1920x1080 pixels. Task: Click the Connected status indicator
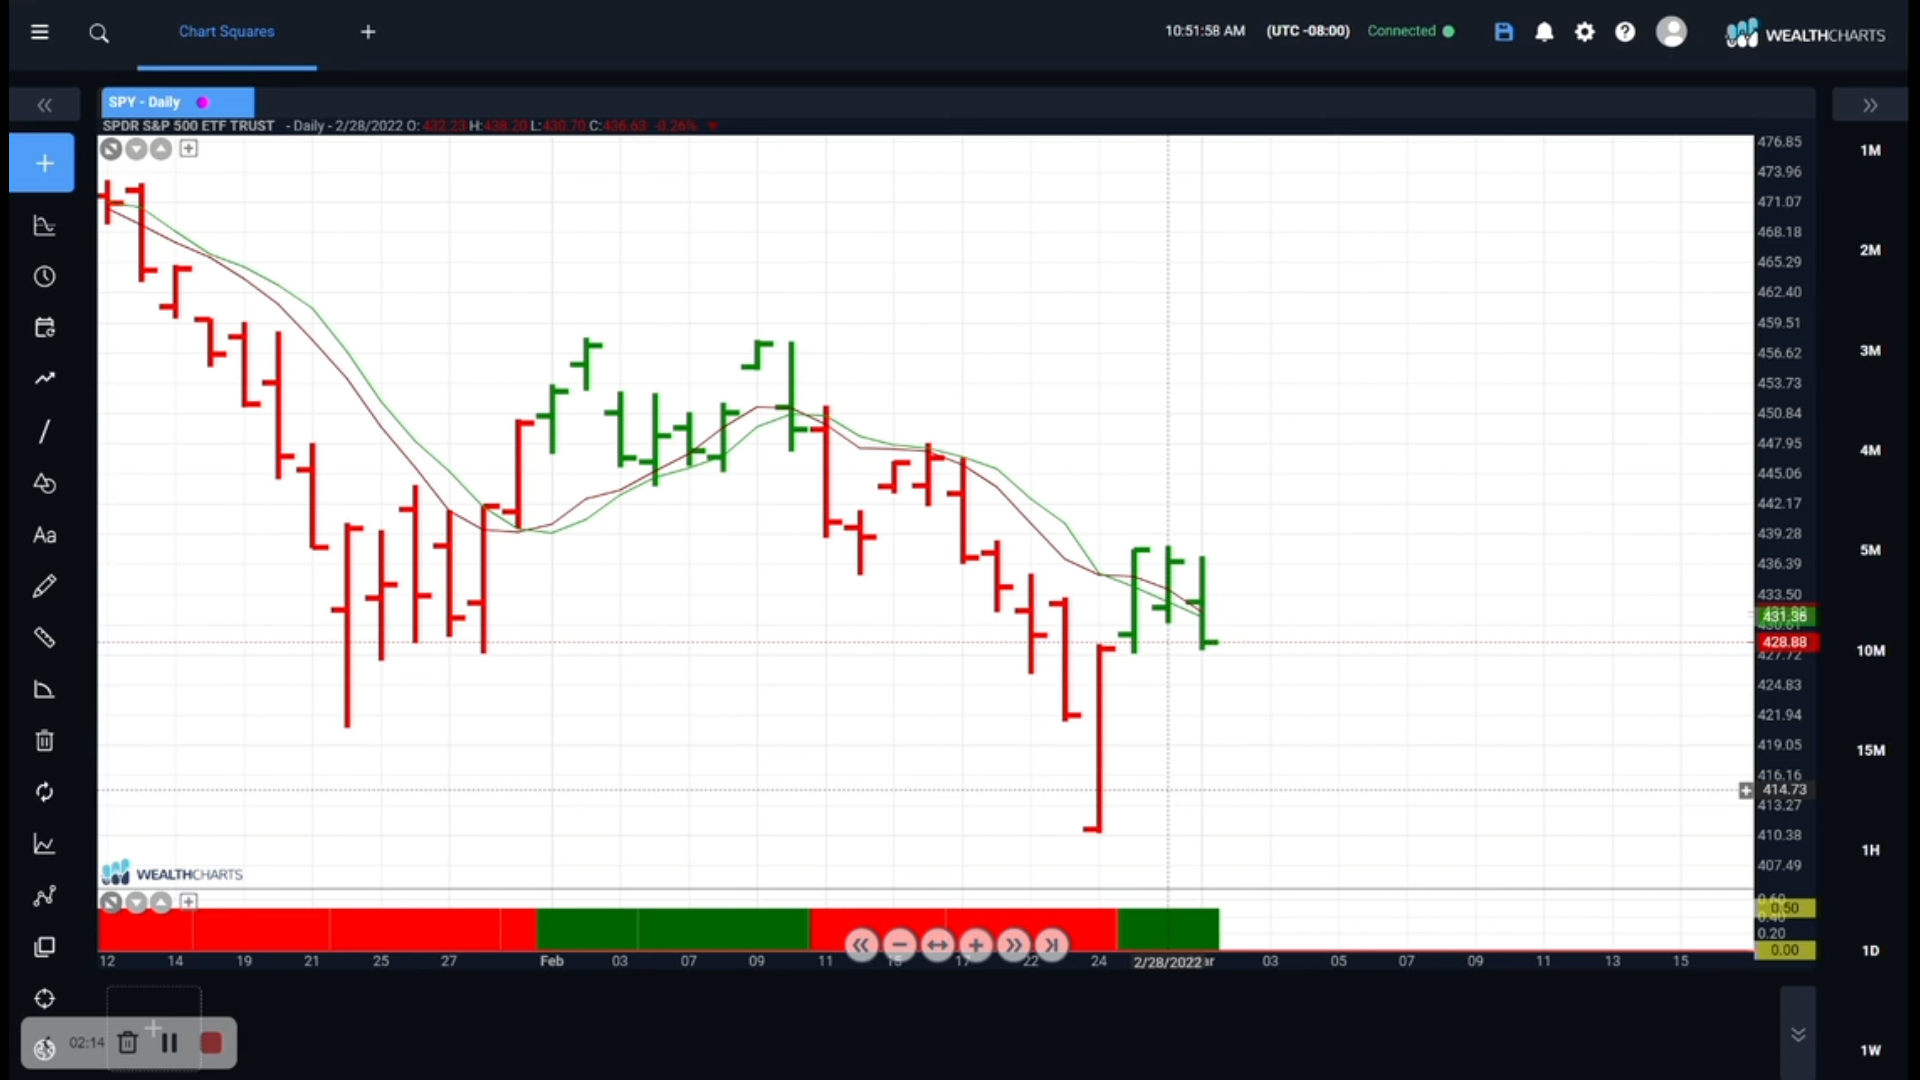(1410, 31)
